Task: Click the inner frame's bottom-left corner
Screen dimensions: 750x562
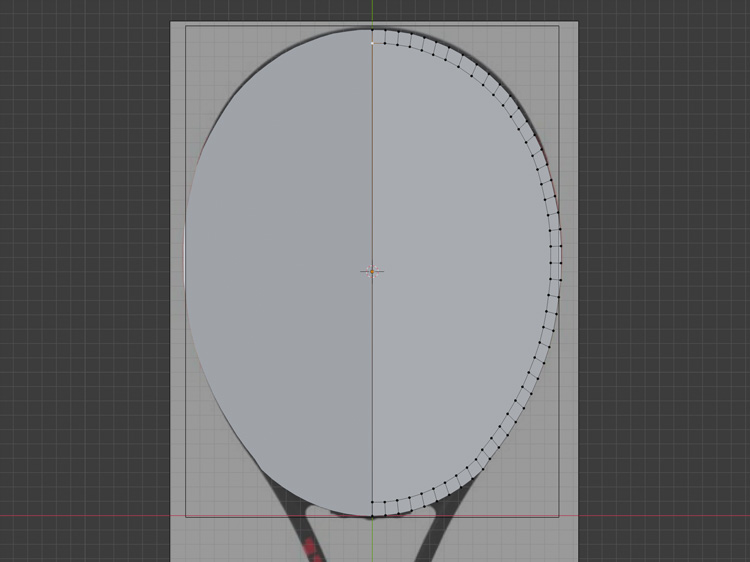Action: pos(186,516)
